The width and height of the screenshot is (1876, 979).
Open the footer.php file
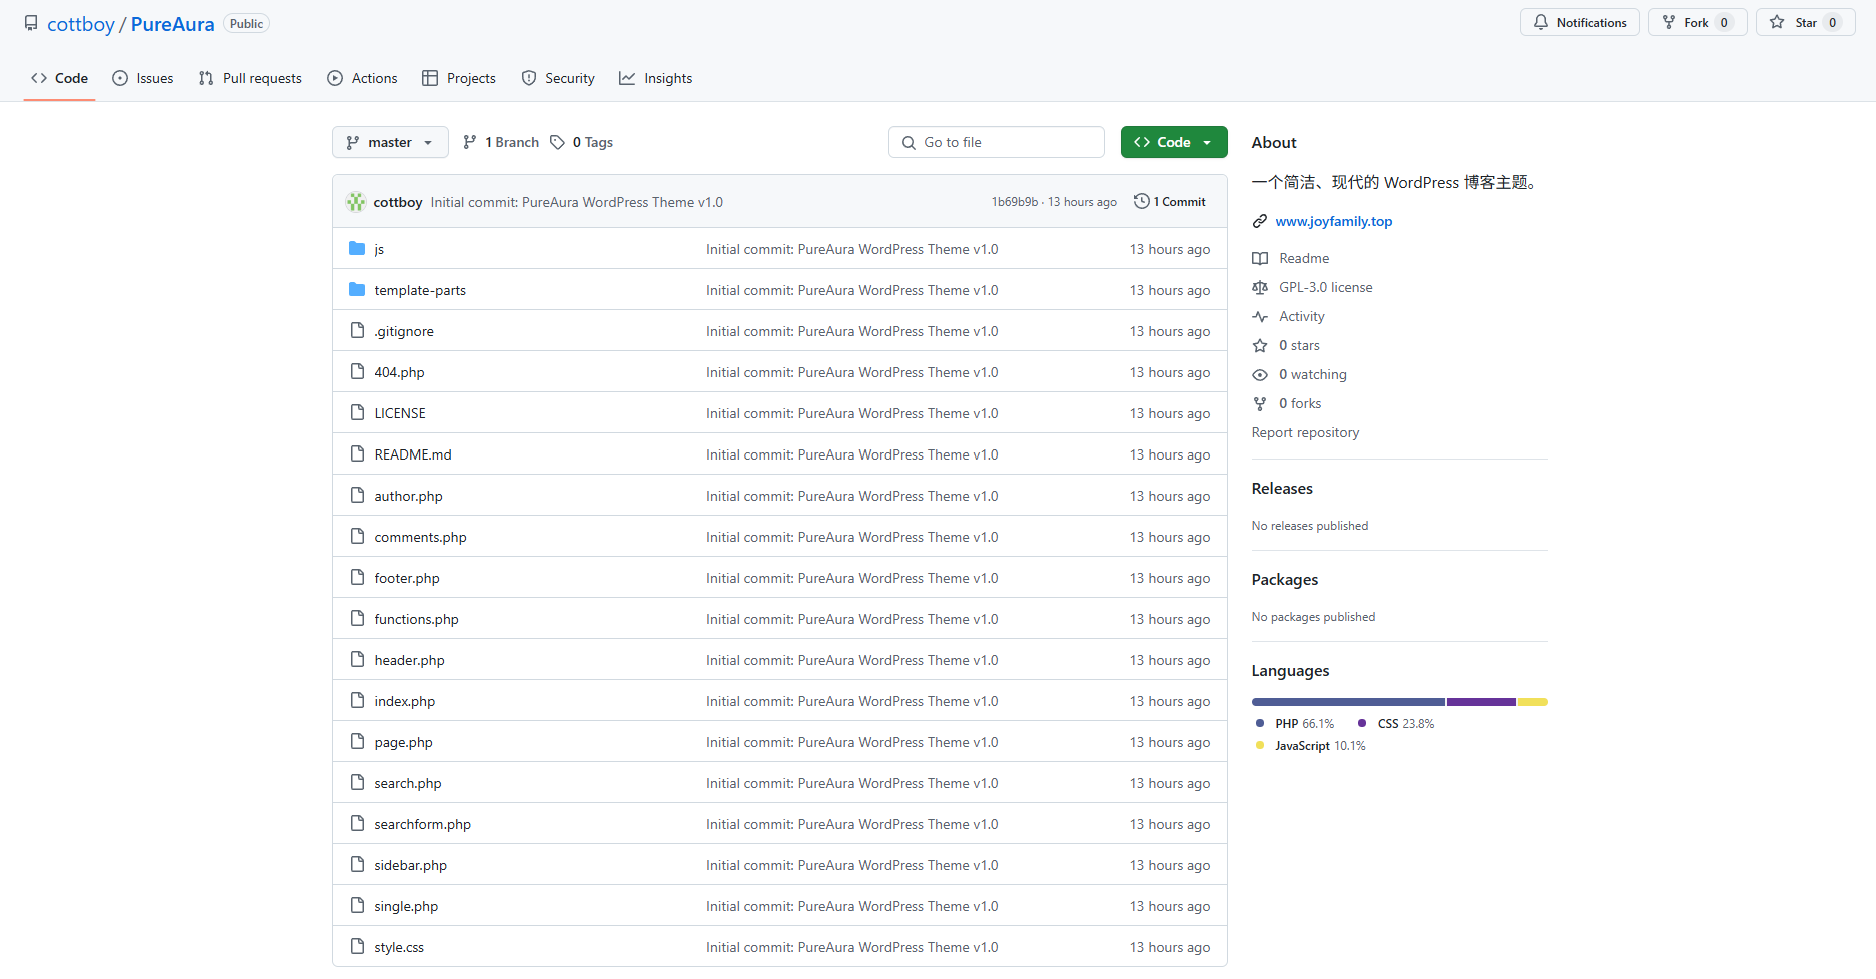(x=407, y=578)
